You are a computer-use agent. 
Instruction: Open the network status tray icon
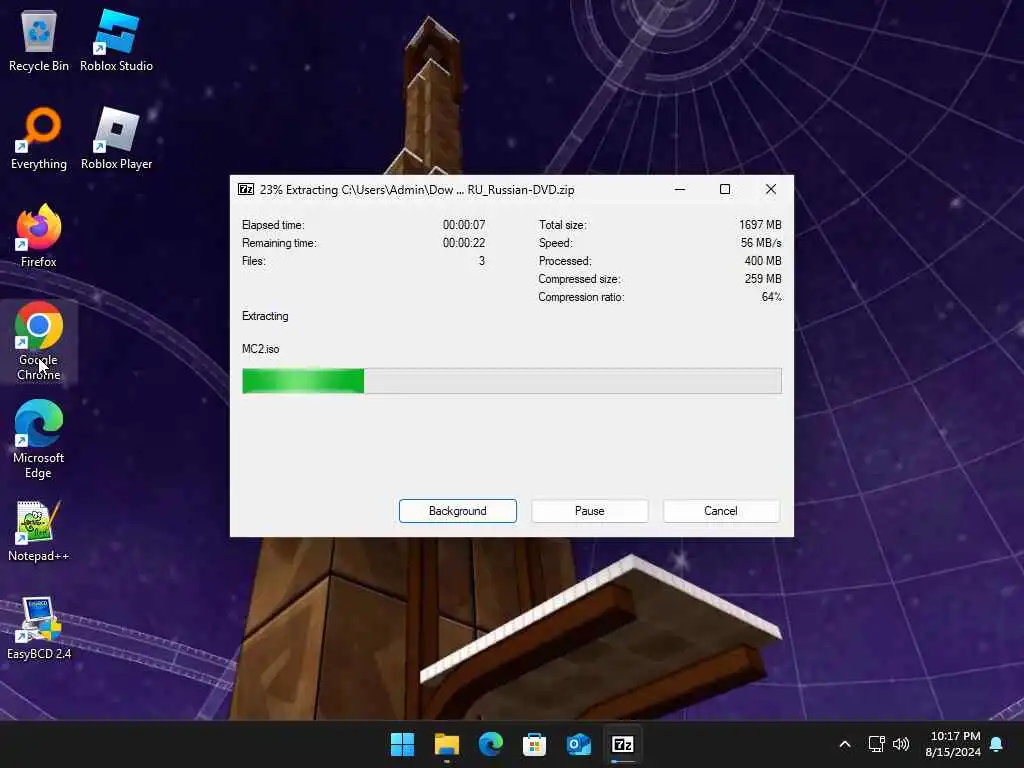tap(876, 744)
